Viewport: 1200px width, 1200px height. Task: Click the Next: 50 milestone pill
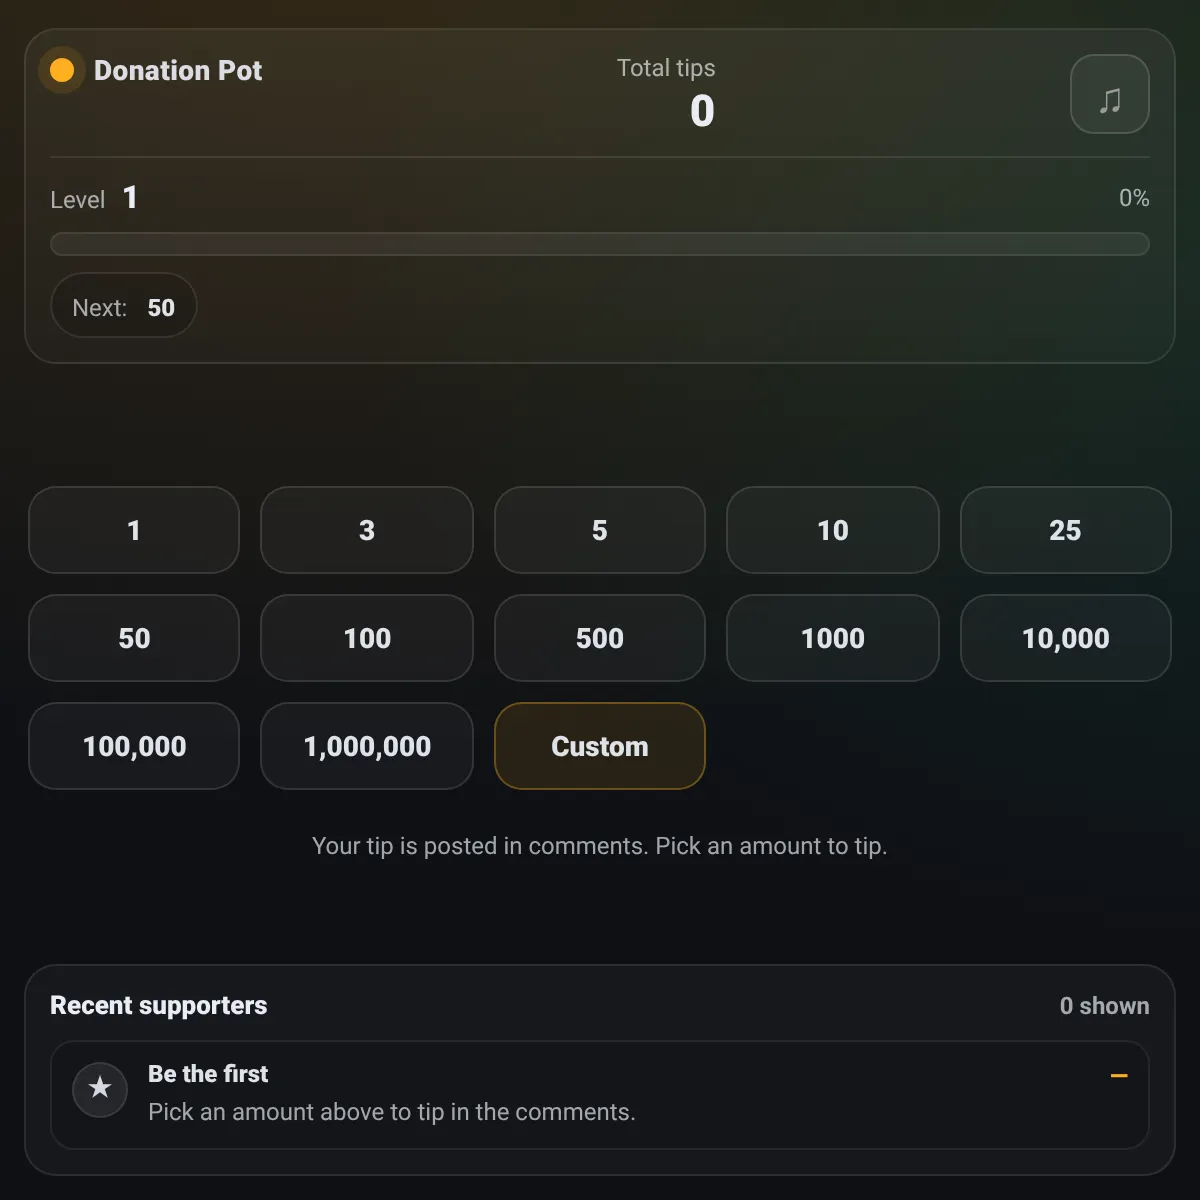tap(124, 305)
